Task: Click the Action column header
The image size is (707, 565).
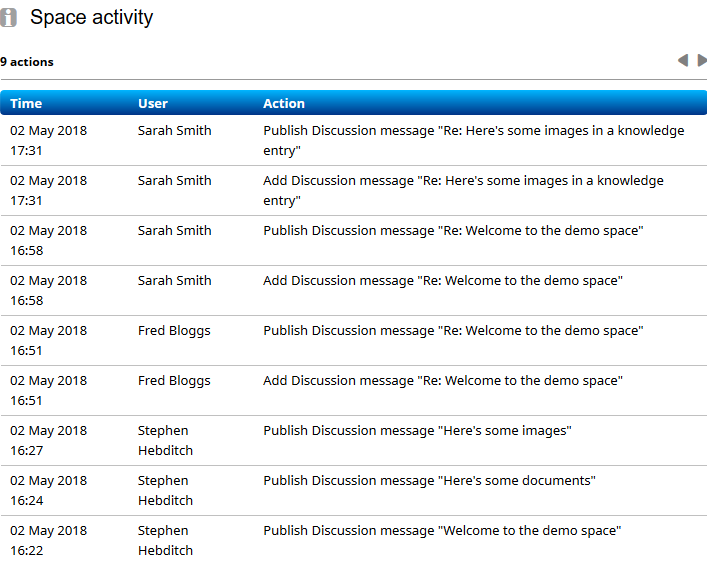Action: point(284,103)
